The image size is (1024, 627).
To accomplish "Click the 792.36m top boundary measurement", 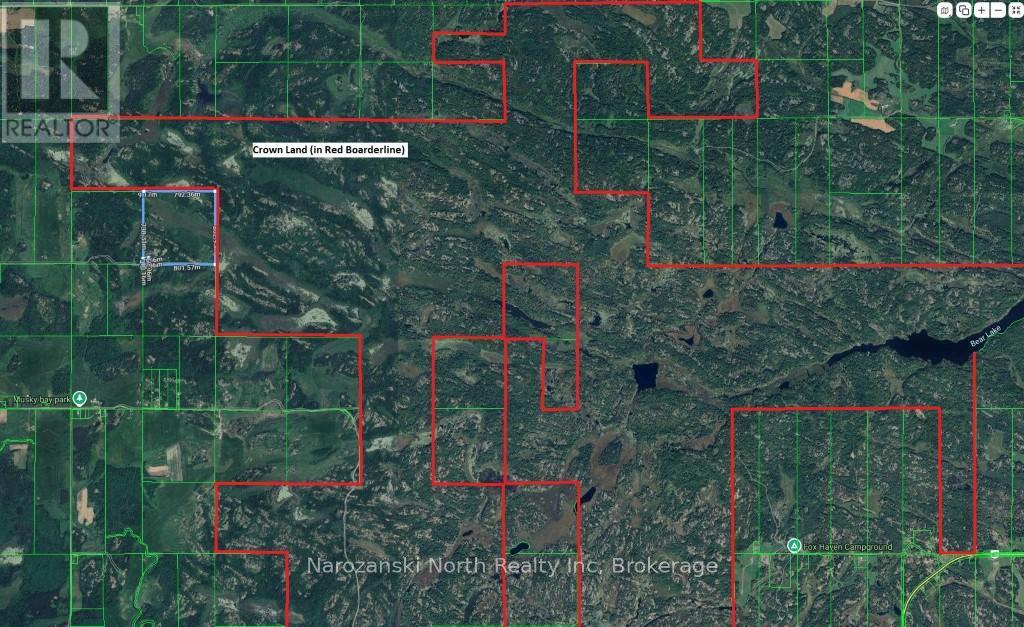I will coord(194,194).
